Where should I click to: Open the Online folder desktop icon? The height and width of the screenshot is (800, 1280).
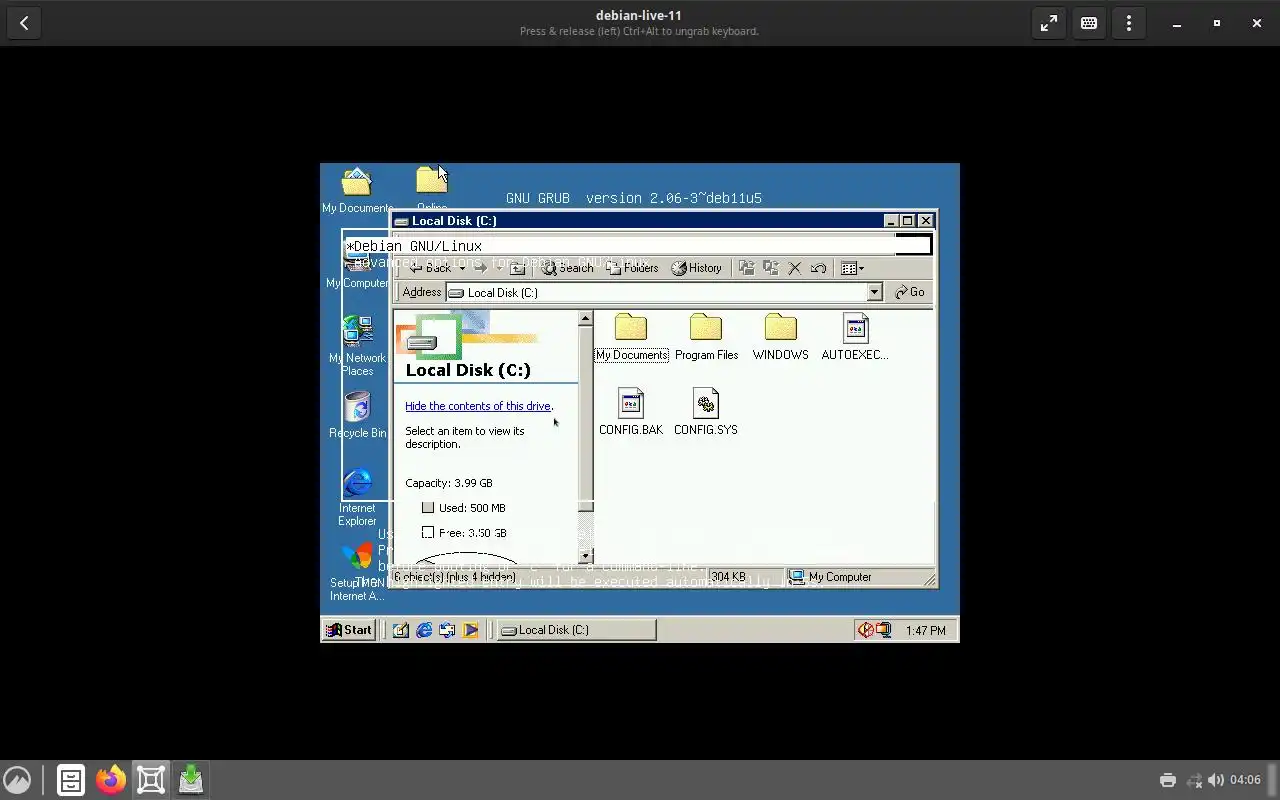tap(432, 189)
